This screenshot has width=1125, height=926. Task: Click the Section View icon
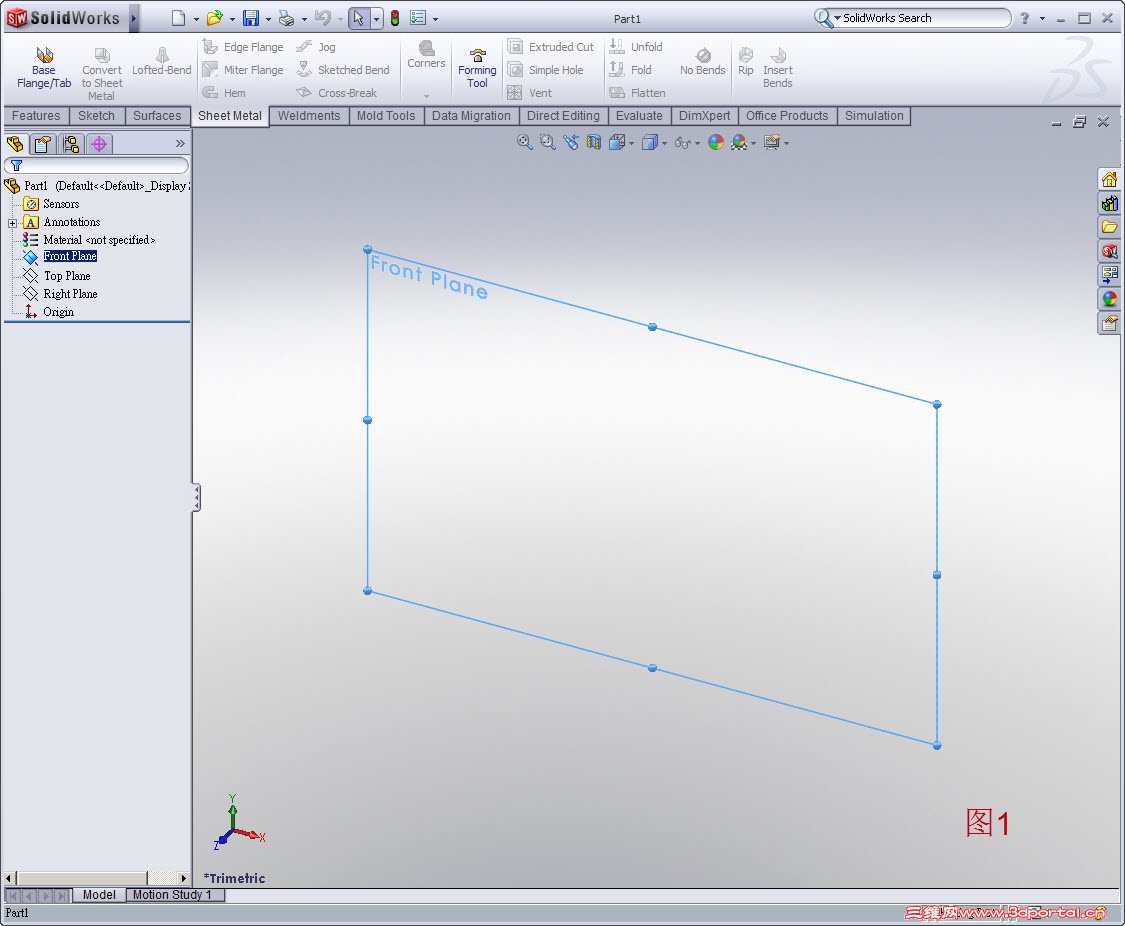point(593,142)
